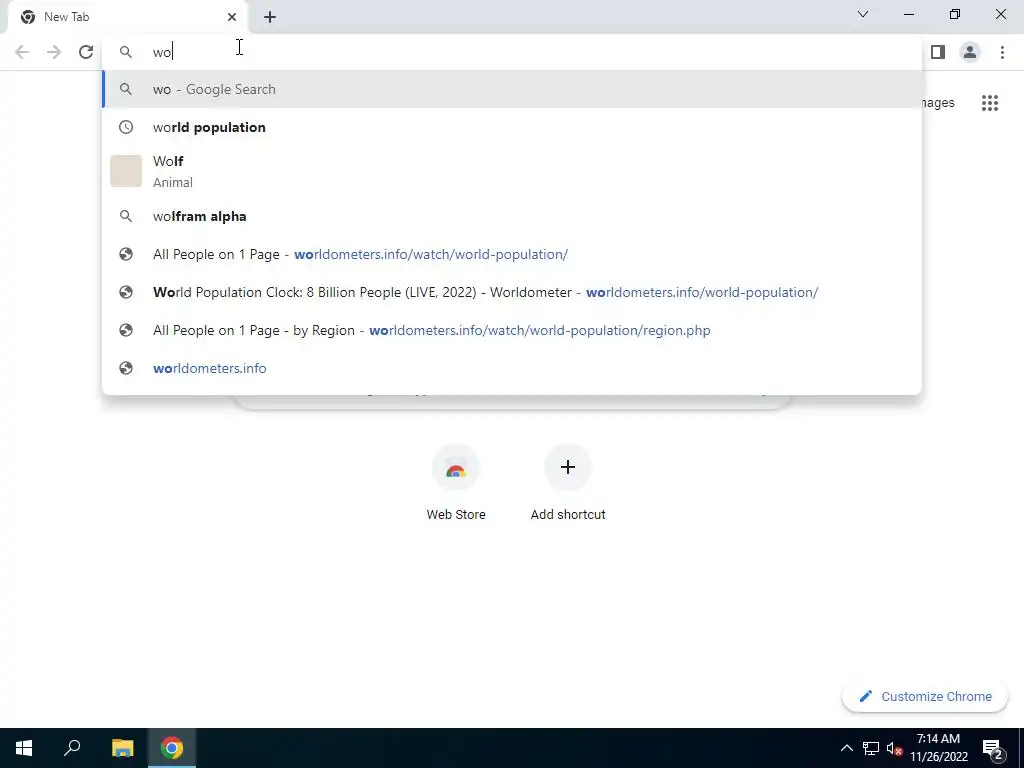Close the New Tab tab
This screenshot has height=768, width=1024.
coord(232,17)
